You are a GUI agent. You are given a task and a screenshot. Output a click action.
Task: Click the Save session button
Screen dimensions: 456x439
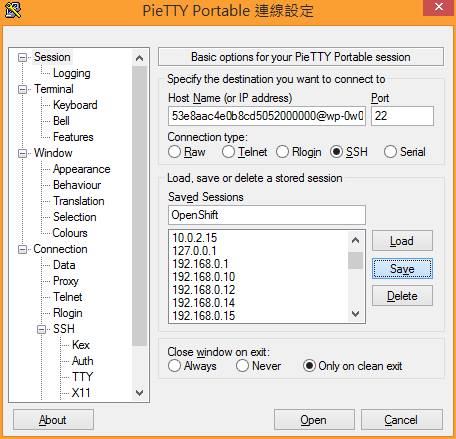point(402,269)
